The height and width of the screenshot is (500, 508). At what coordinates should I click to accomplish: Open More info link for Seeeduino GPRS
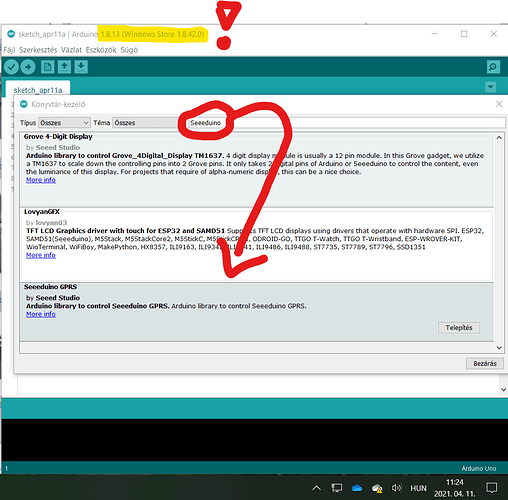[x=41, y=314]
